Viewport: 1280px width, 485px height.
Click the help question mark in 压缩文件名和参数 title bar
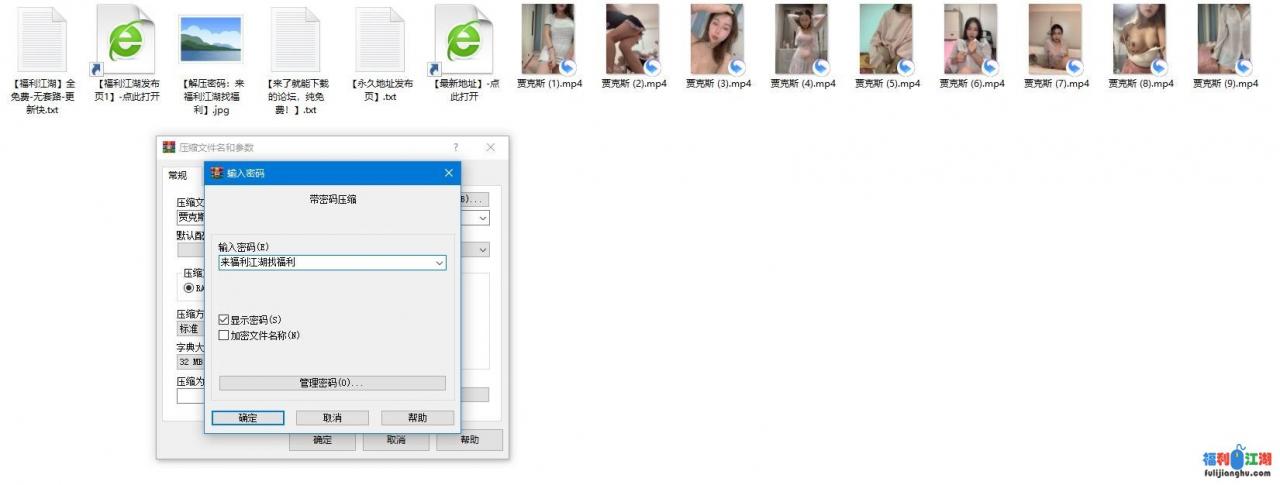[x=456, y=147]
